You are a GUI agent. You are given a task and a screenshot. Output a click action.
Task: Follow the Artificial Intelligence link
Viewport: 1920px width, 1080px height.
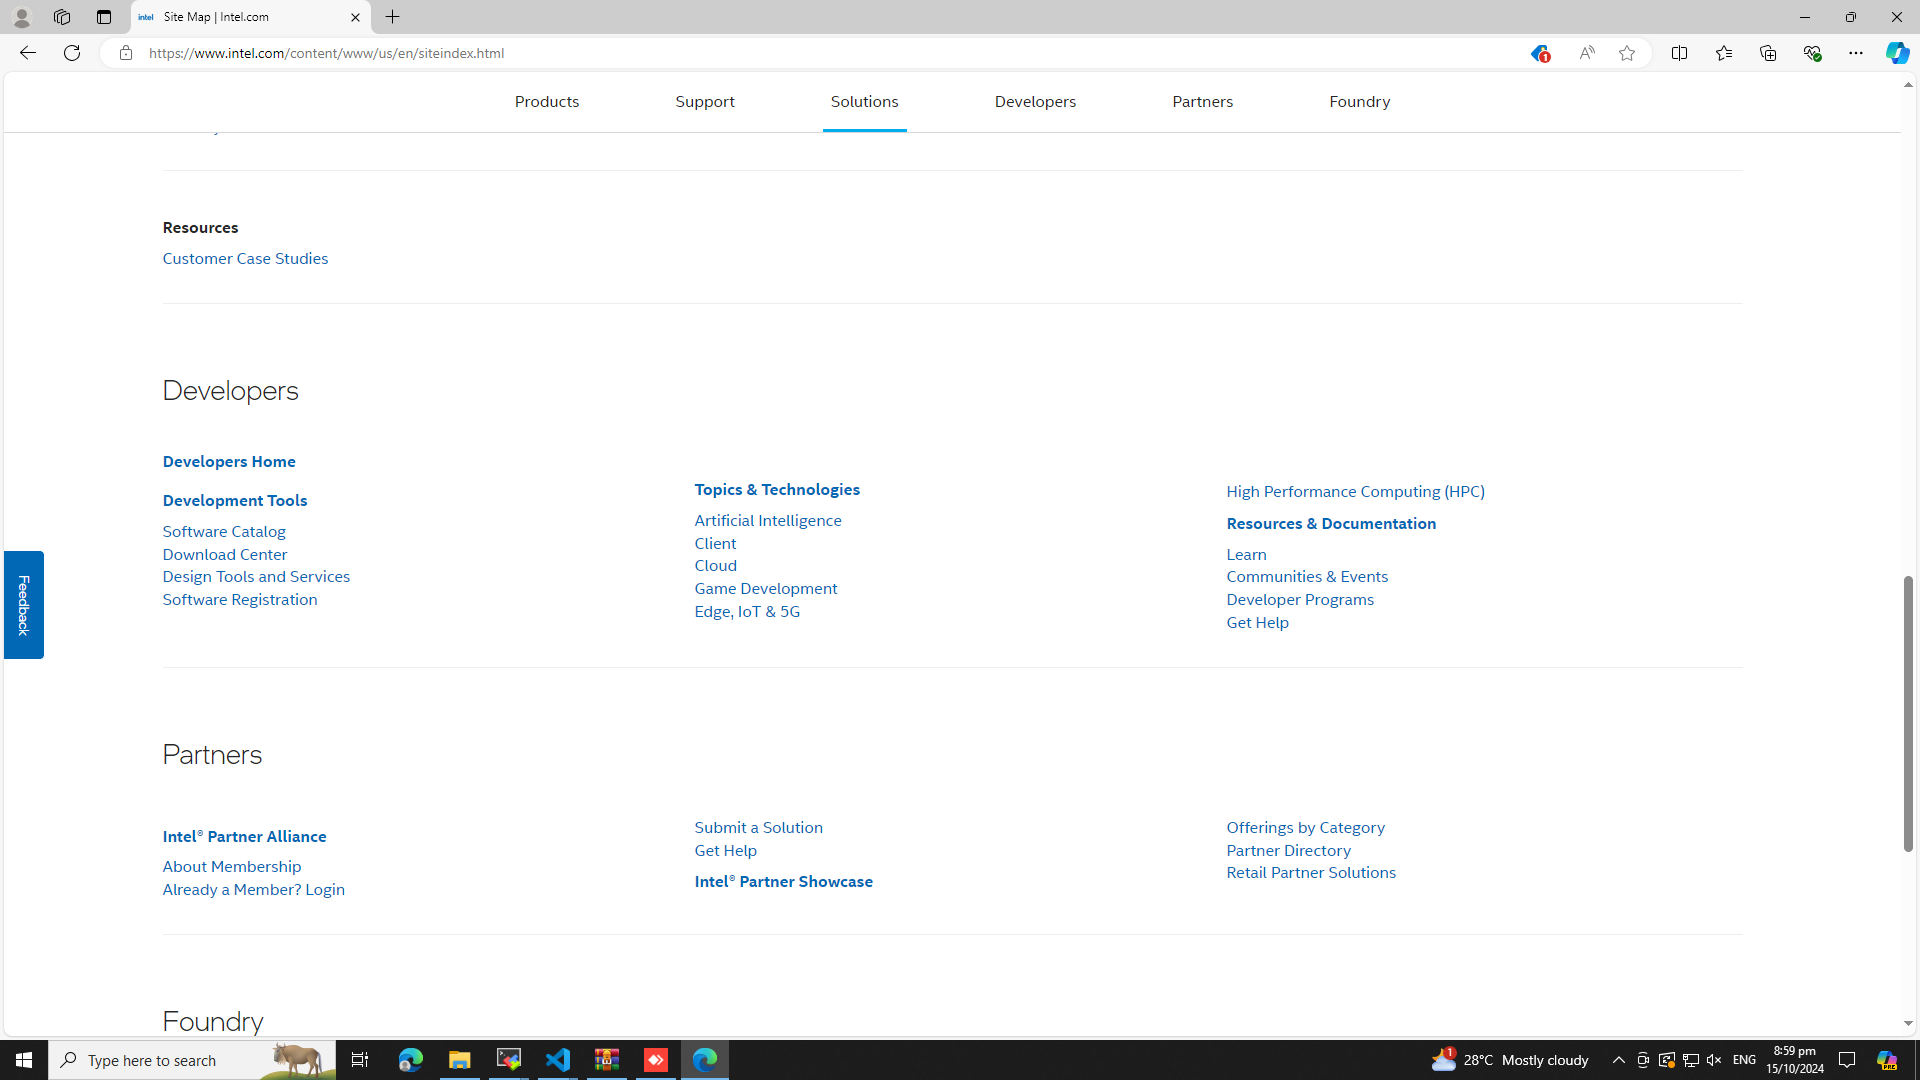point(767,520)
